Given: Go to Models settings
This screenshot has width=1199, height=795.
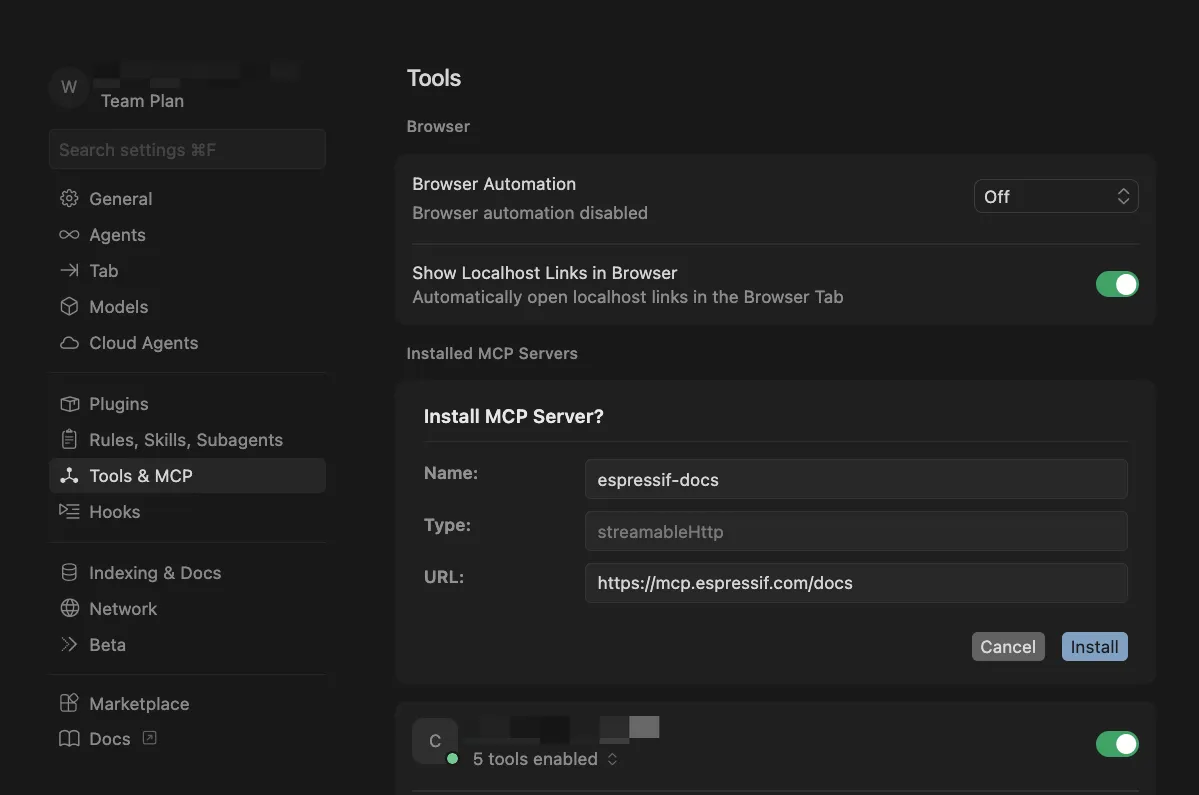Looking at the screenshot, I should tap(187, 307).
